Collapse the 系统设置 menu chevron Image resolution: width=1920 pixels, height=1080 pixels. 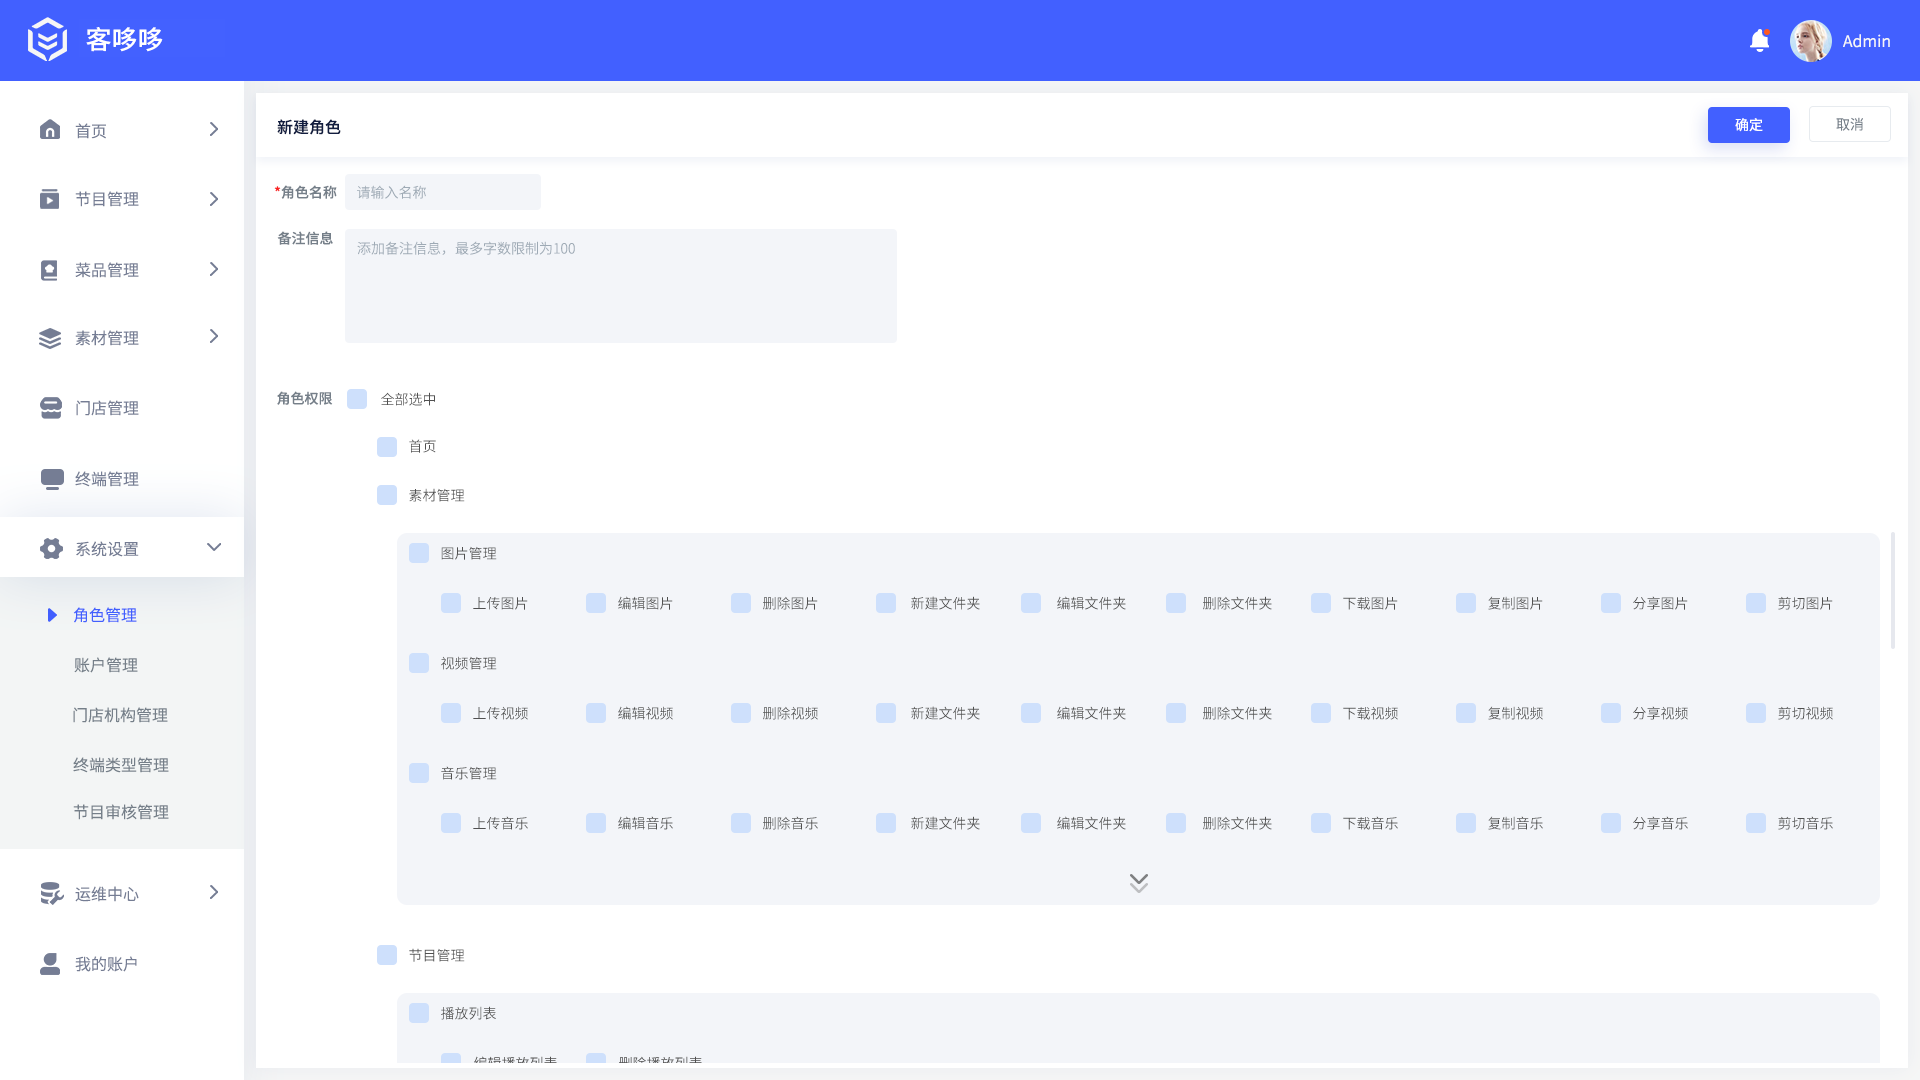point(213,547)
